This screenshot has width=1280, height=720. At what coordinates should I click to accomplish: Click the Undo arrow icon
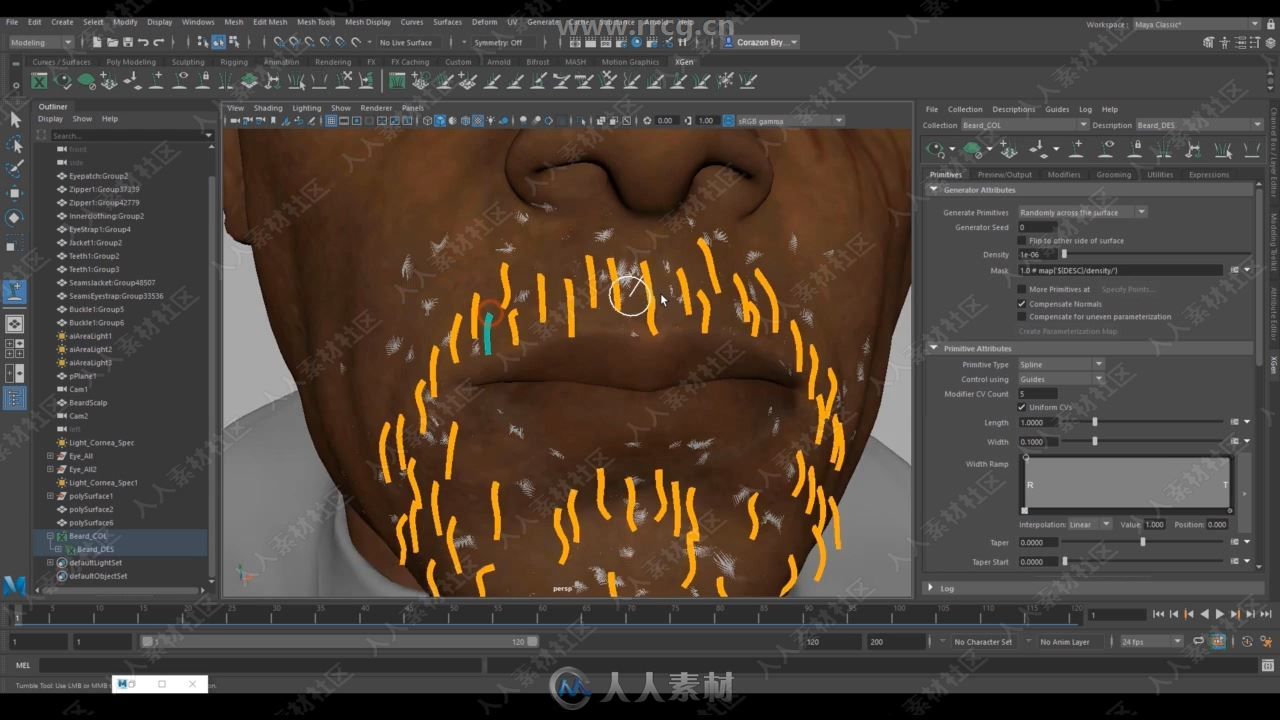(144, 42)
